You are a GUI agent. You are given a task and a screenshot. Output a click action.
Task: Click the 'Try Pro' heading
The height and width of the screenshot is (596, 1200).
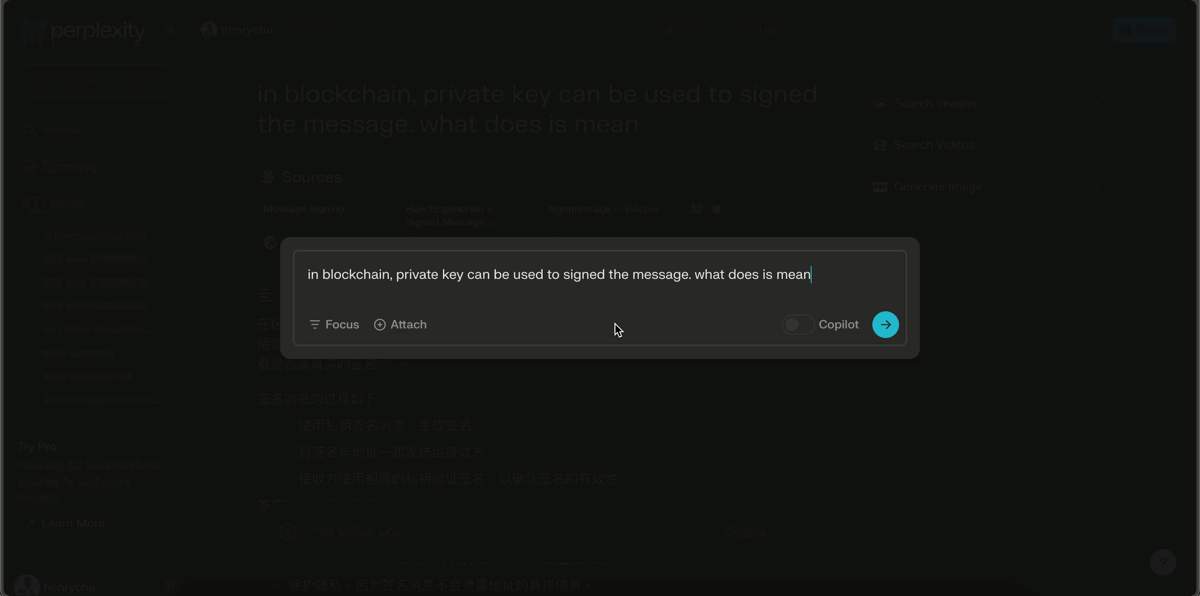pyautogui.click(x=38, y=447)
